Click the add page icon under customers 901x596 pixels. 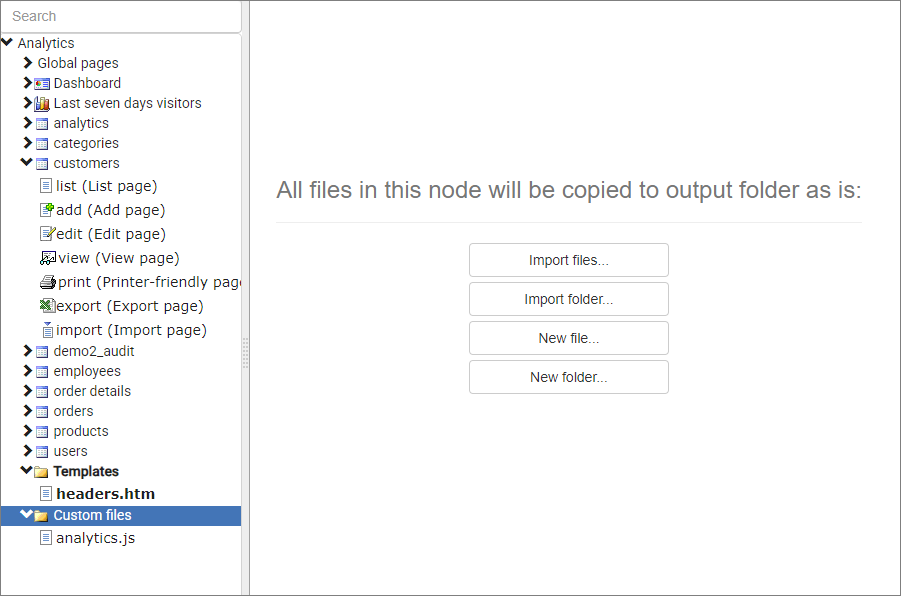tap(47, 210)
